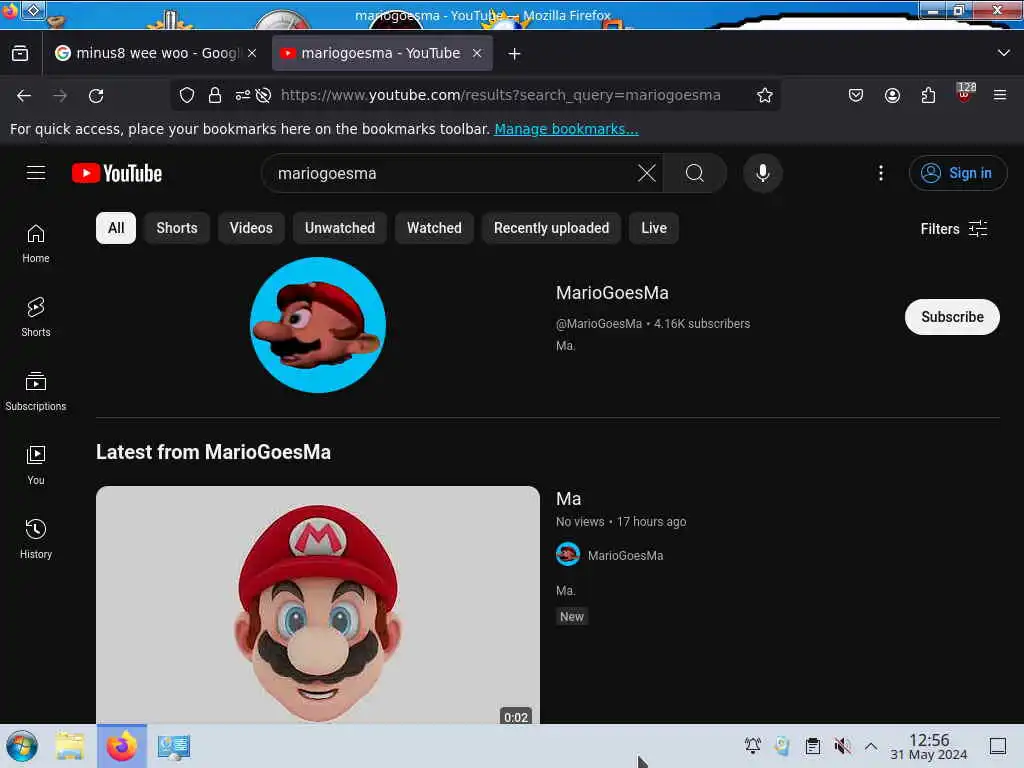Screen dimensions: 1024x768
Task: Click the Firefox taskbar icon
Action: click(x=121, y=746)
